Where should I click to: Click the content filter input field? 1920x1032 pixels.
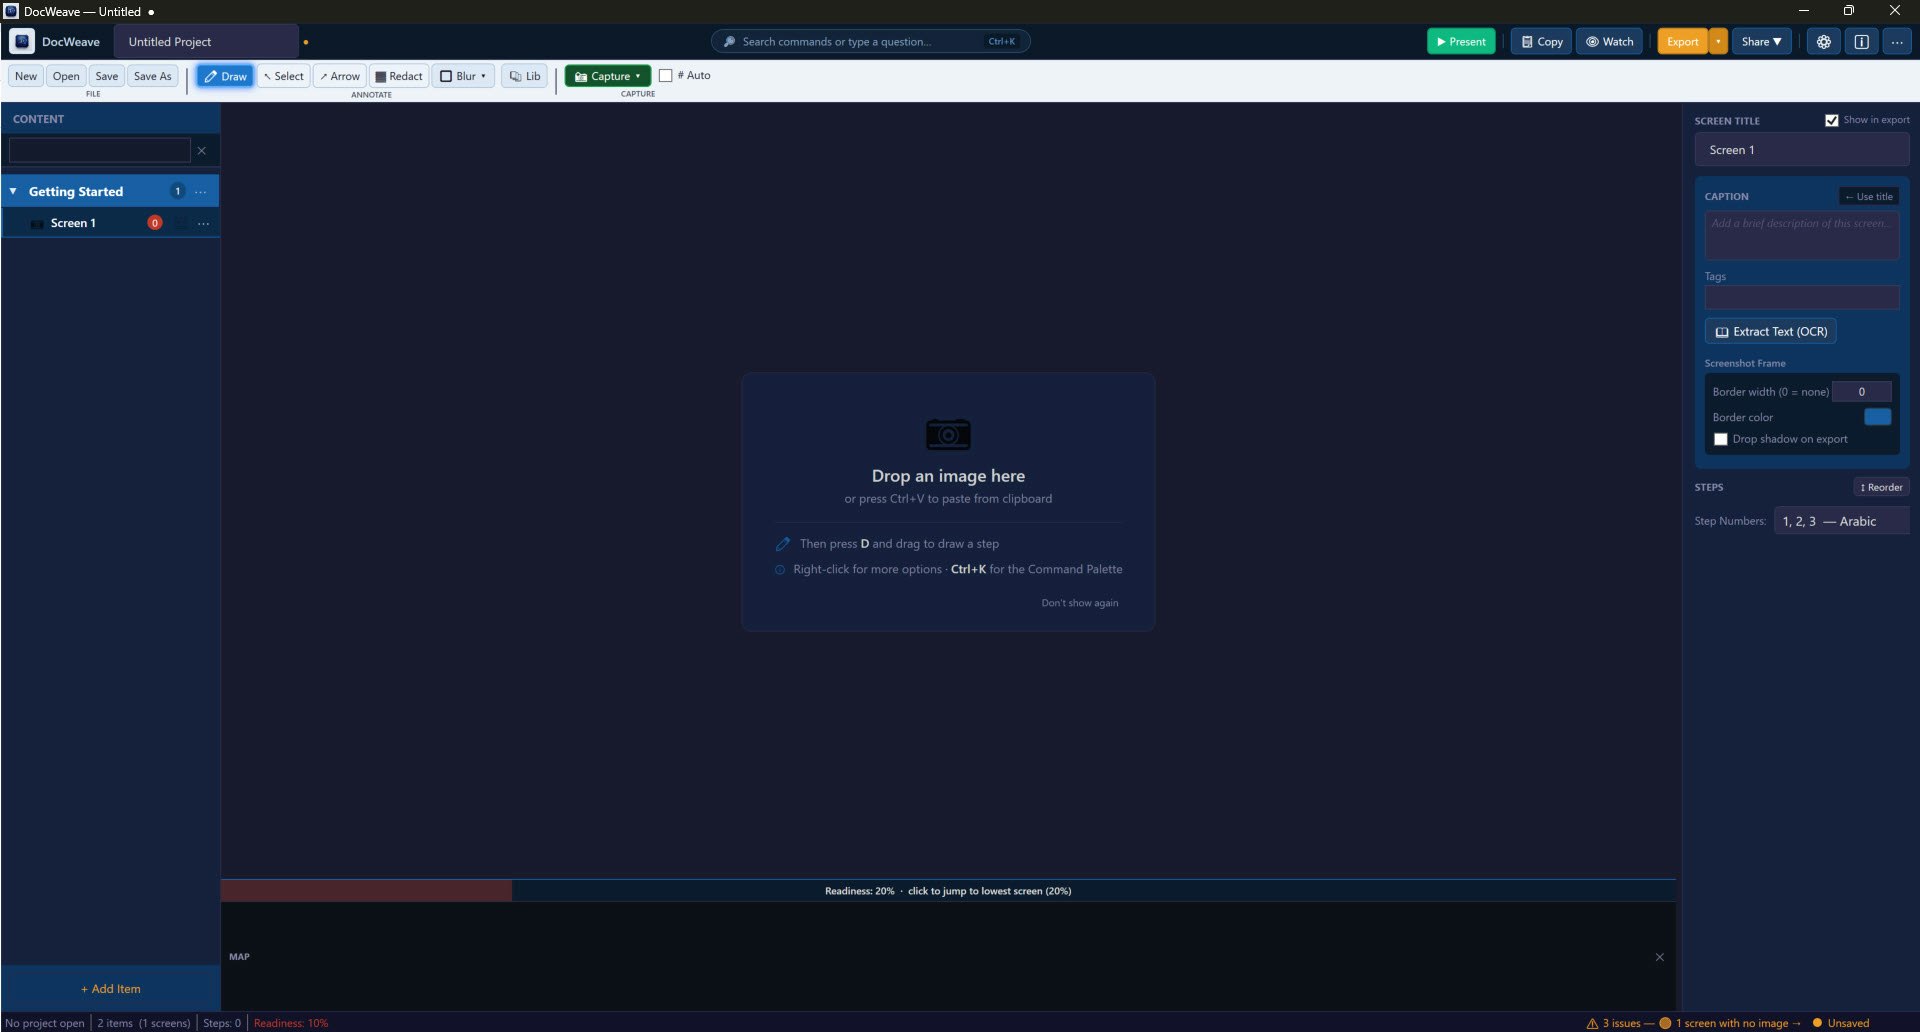99,150
